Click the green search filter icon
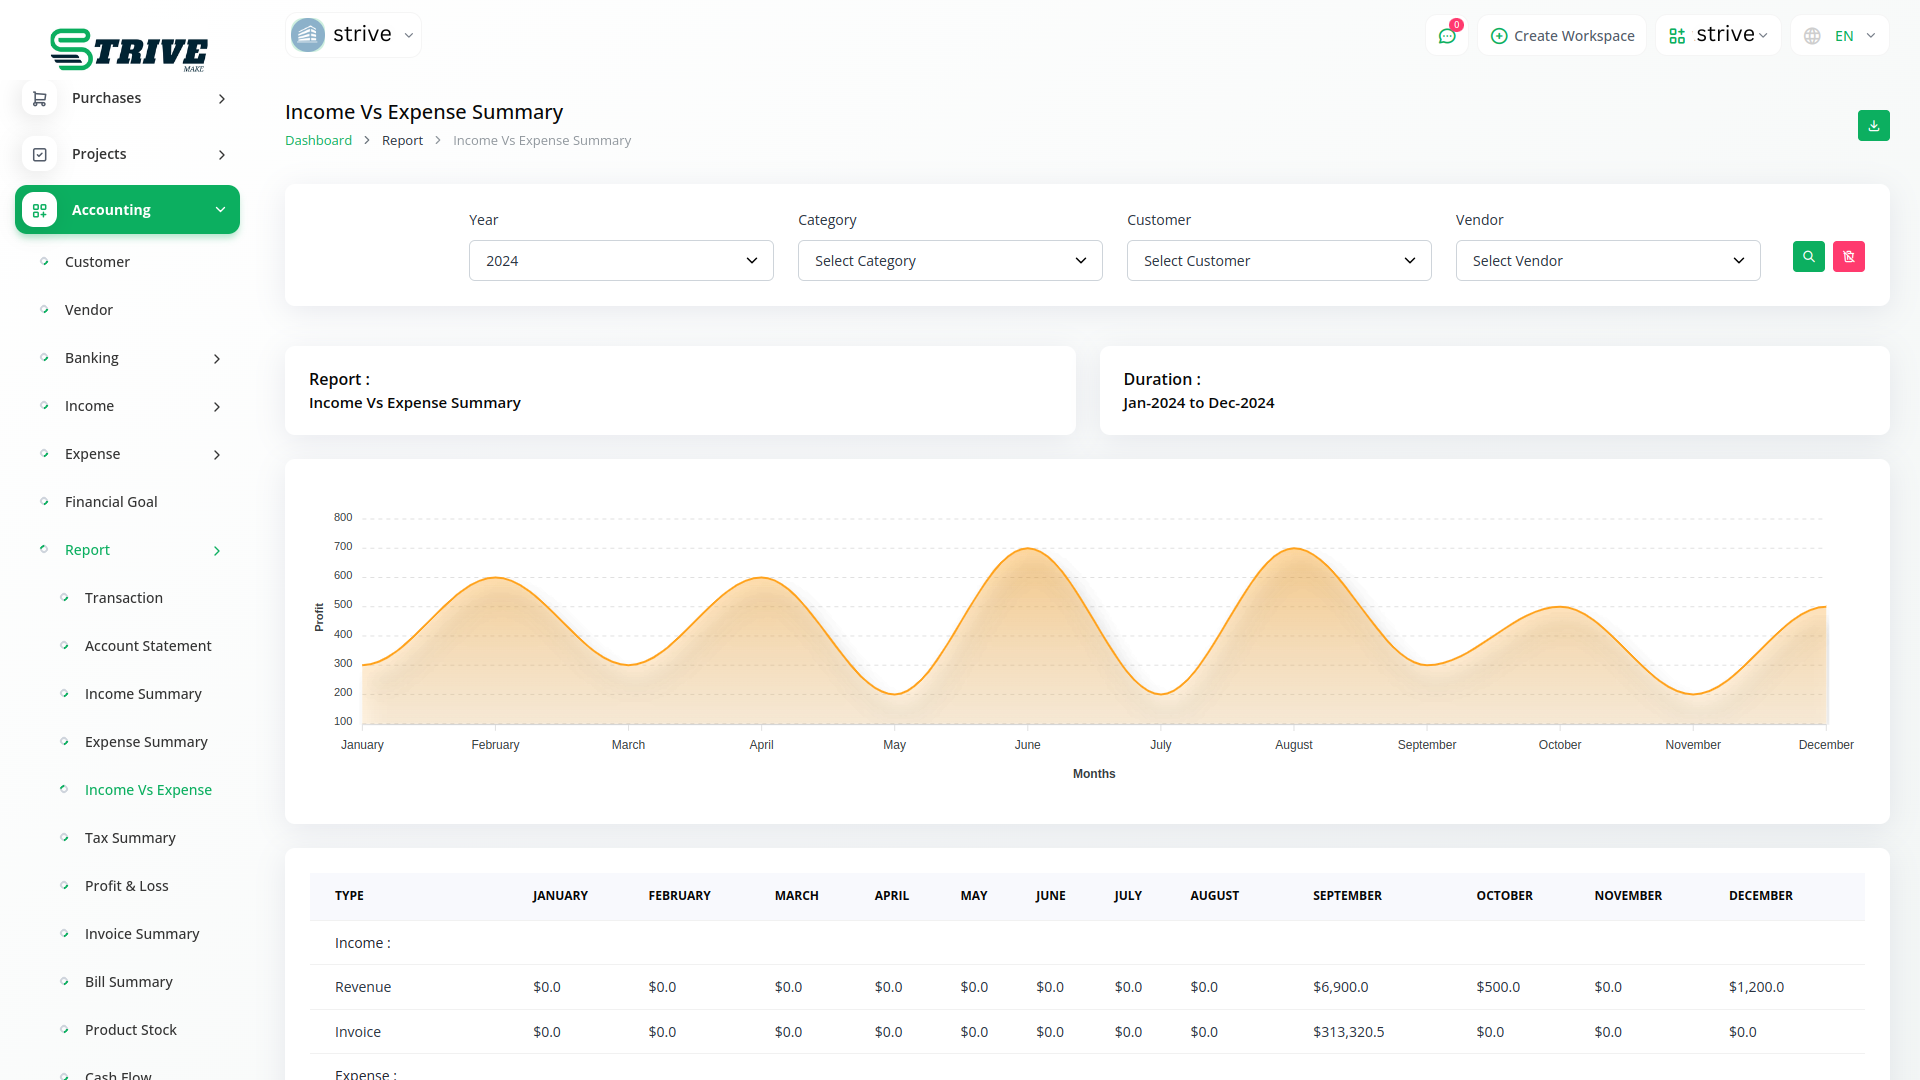 point(1808,257)
